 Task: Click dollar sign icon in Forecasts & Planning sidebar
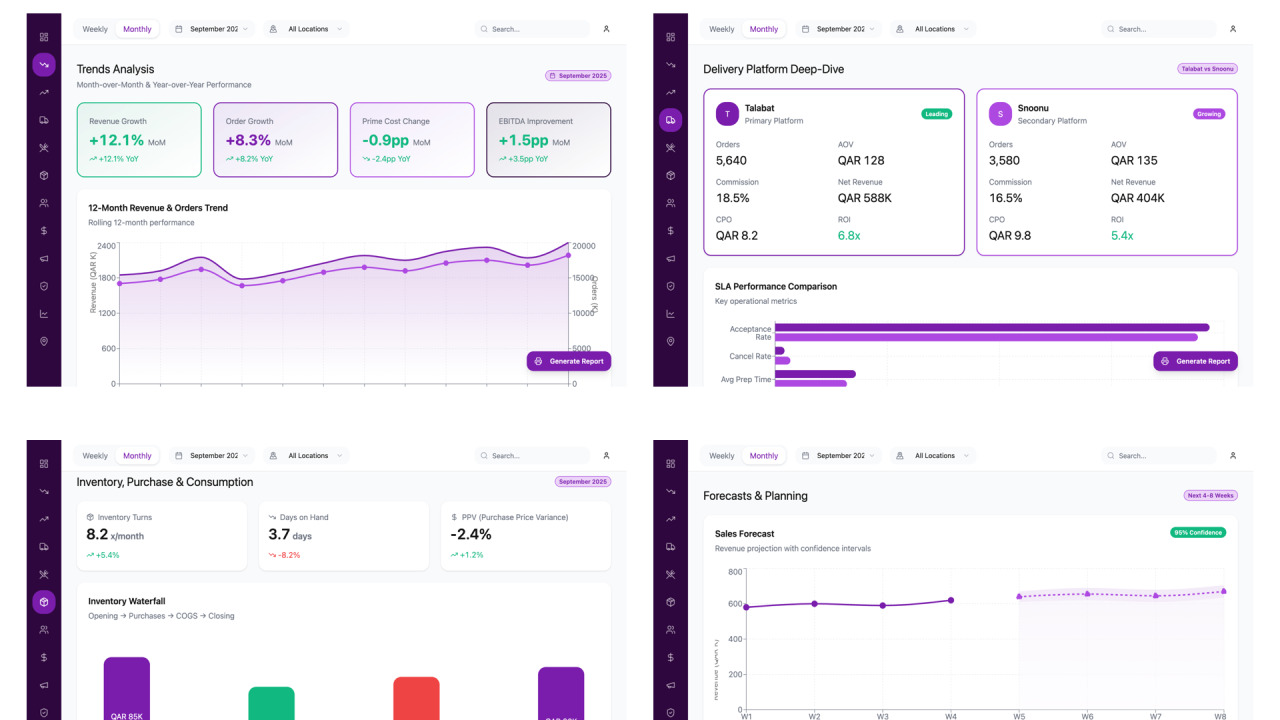[x=670, y=657]
